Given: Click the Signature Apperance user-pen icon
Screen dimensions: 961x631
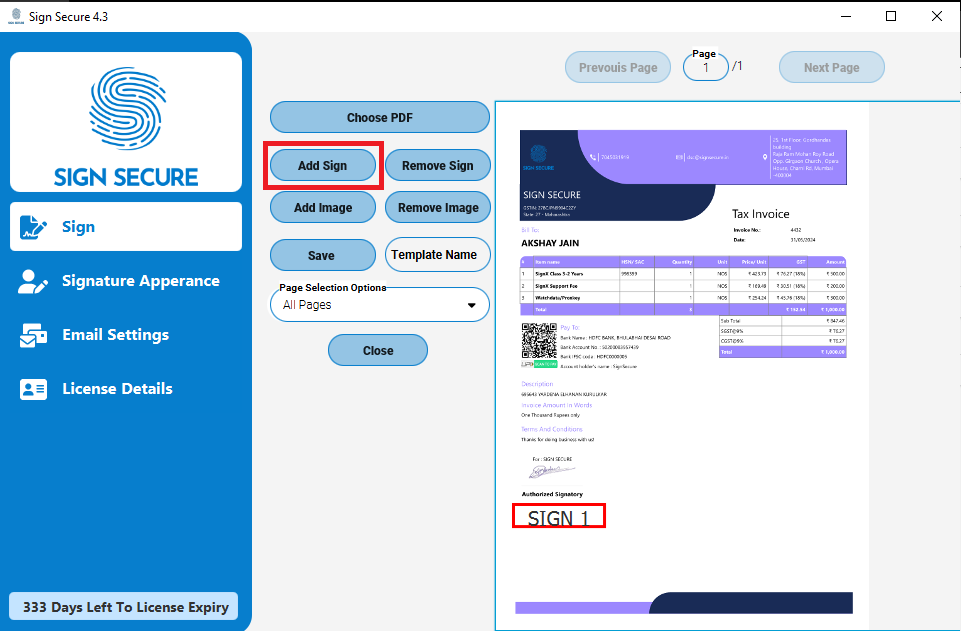Looking at the screenshot, I should 33,281.
